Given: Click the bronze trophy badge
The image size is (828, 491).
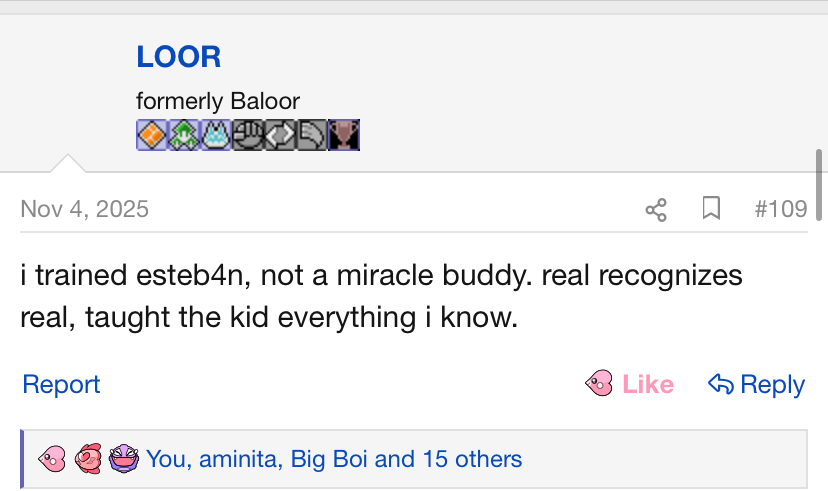Looking at the screenshot, I should (344, 135).
